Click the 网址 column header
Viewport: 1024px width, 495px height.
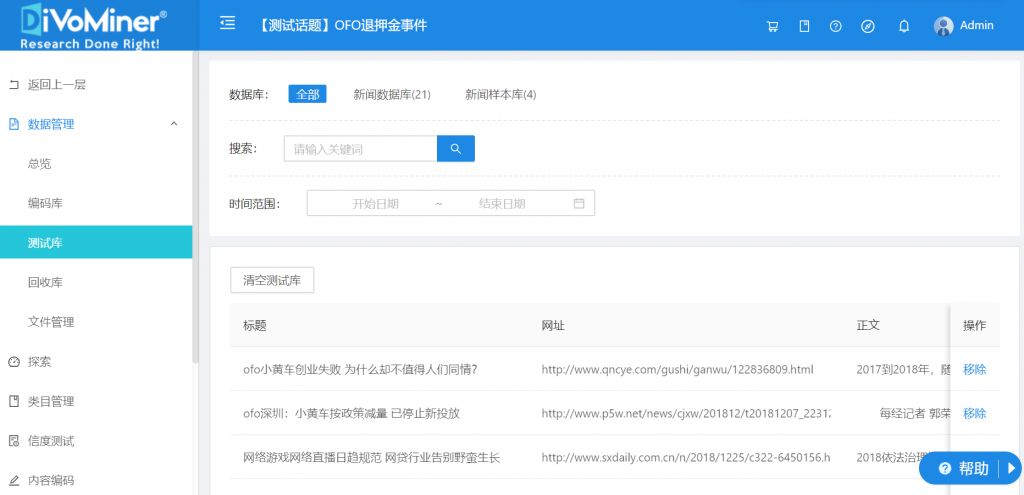point(553,325)
